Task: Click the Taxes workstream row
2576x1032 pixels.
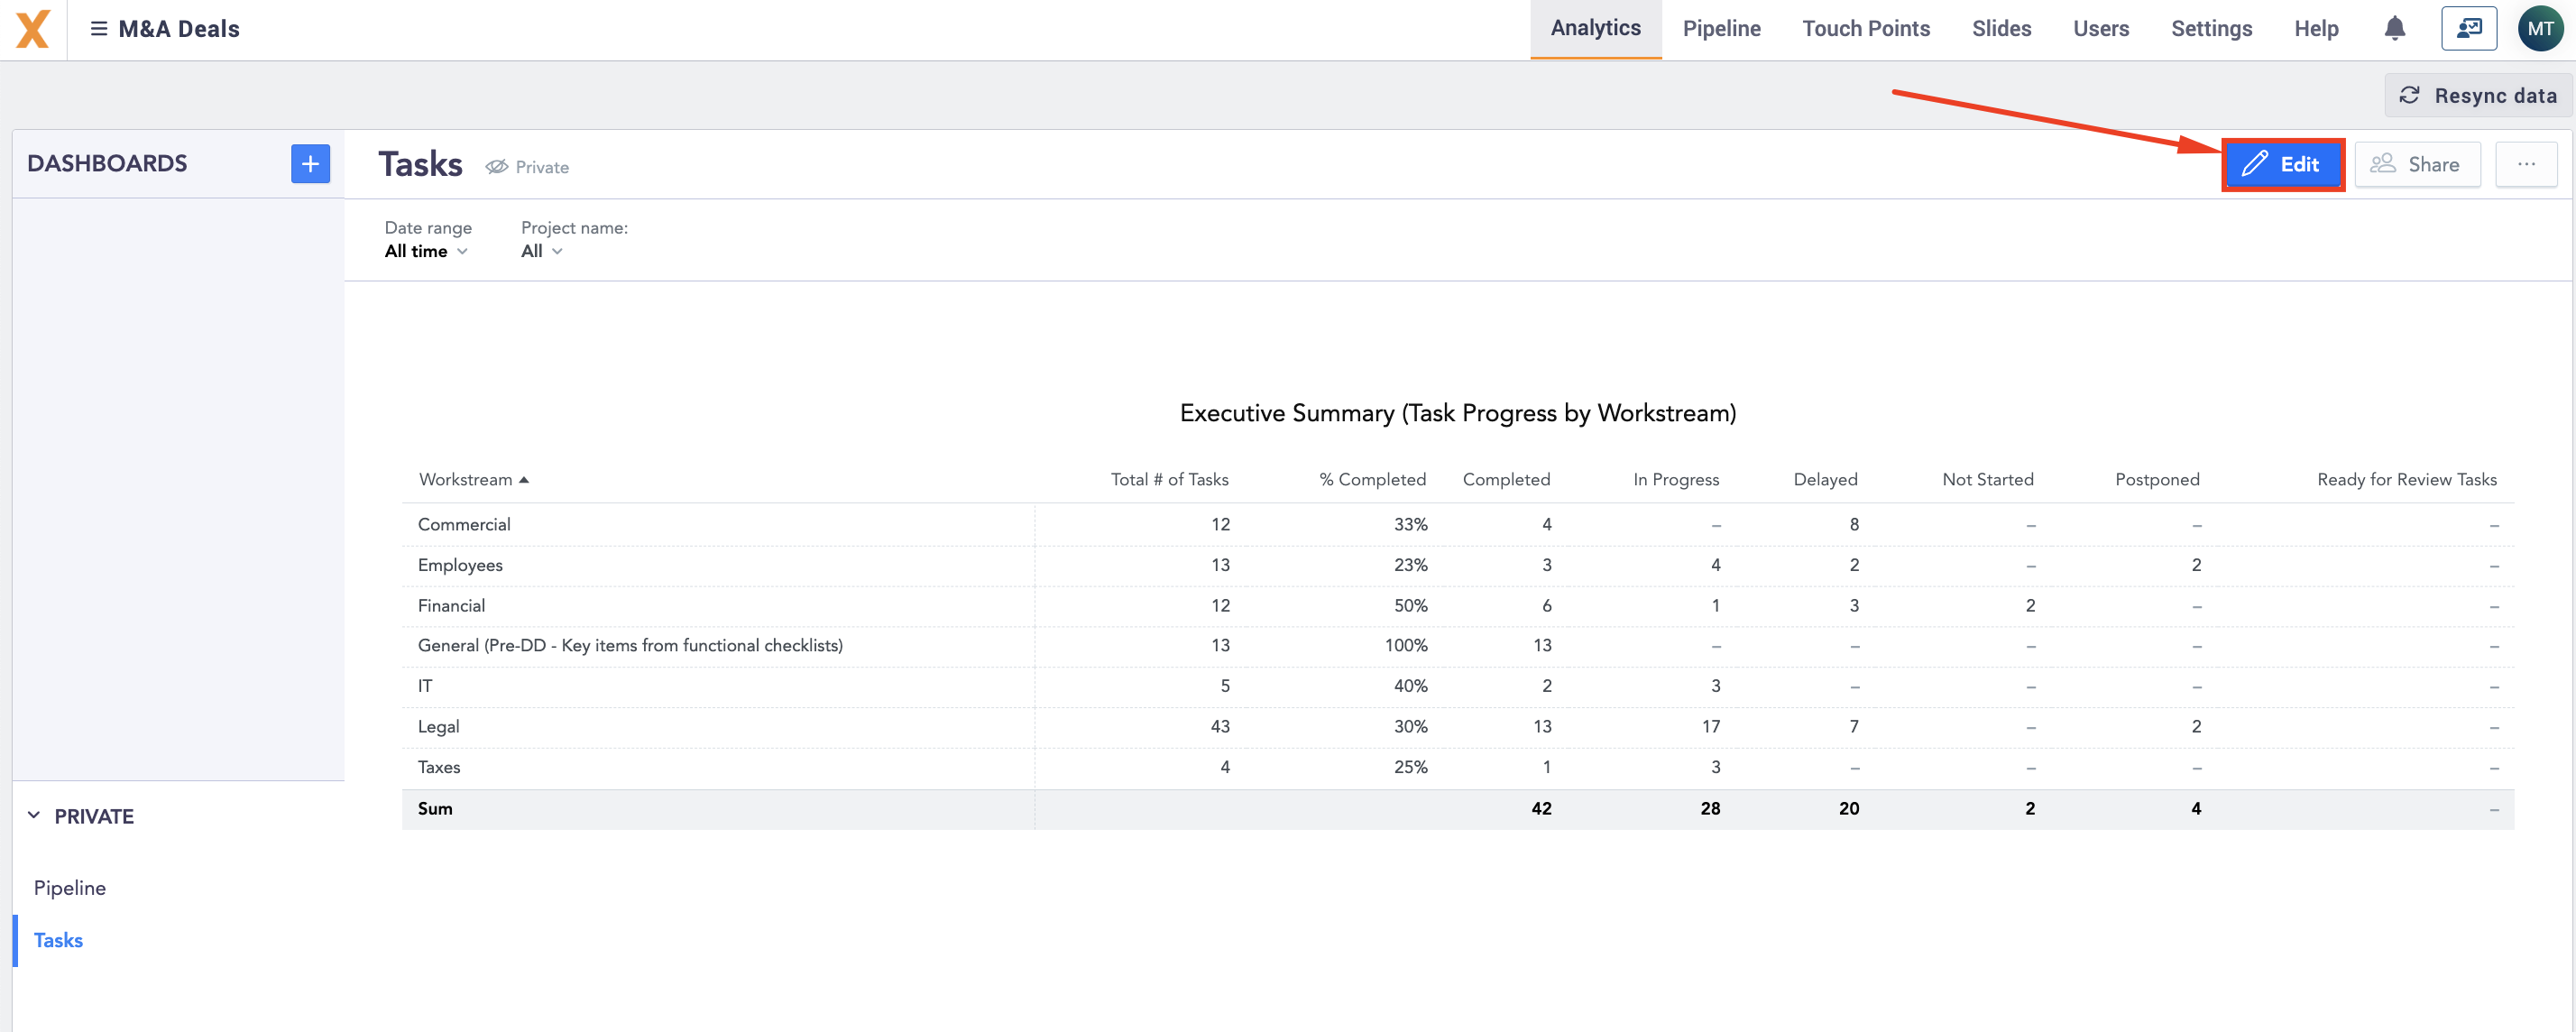Action: pyautogui.click(x=1457, y=768)
